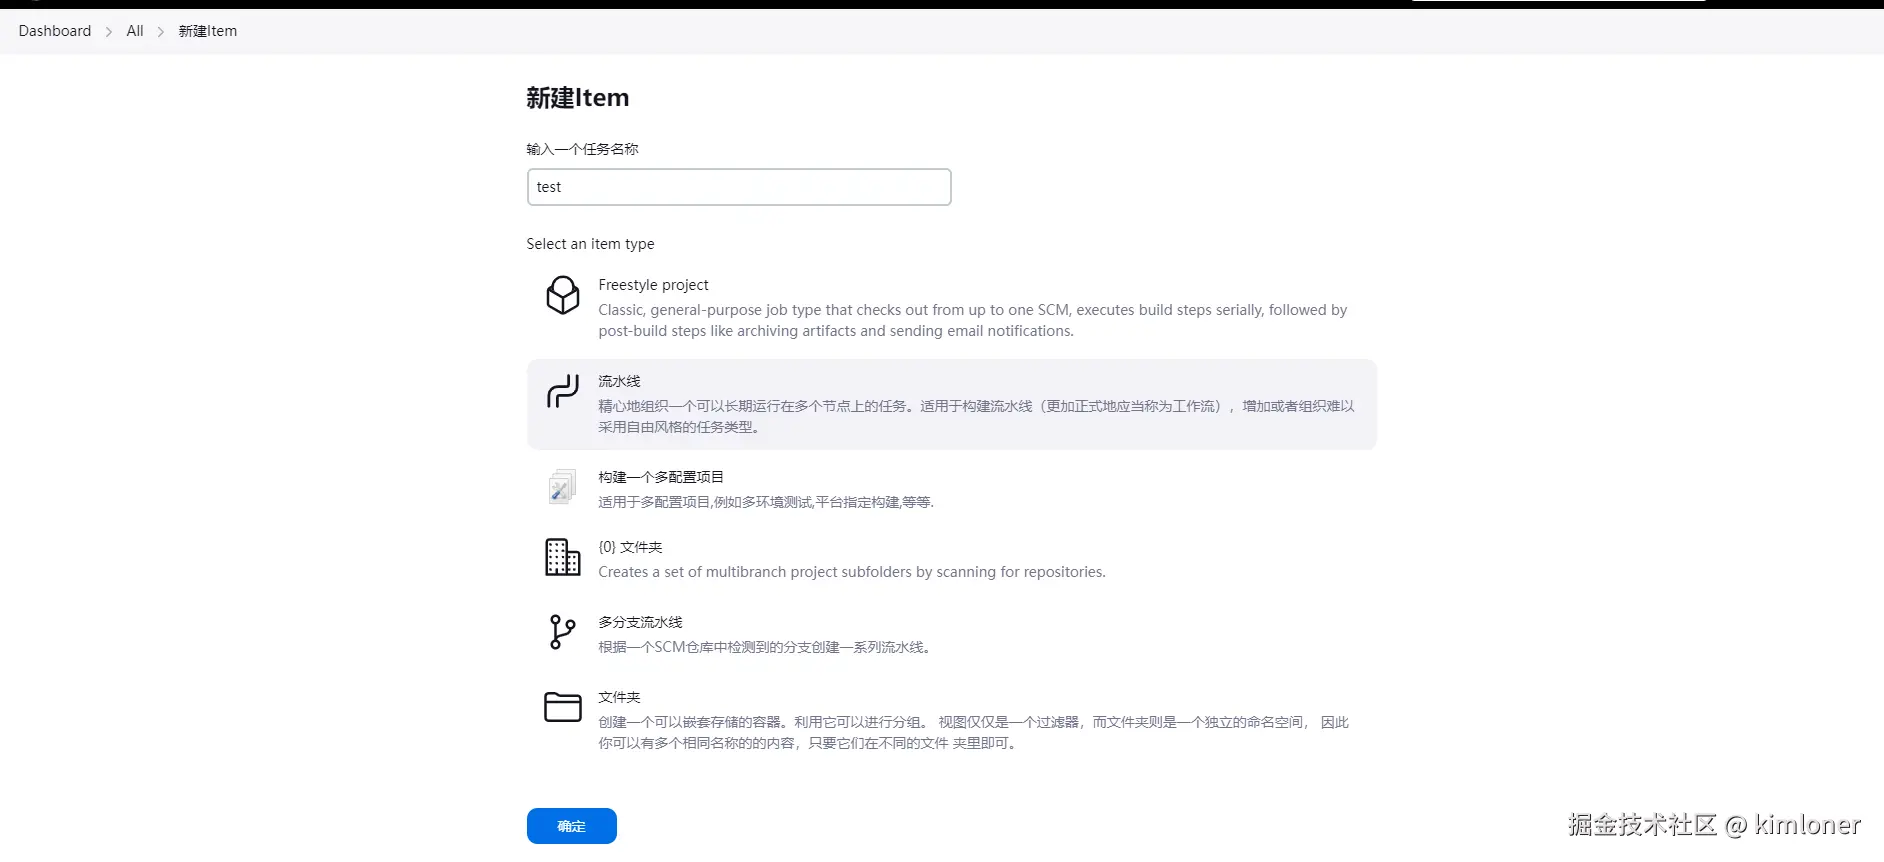Click the Freestyle project cube icon
The width and height of the screenshot is (1884, 862).
(x=563, y=295)
